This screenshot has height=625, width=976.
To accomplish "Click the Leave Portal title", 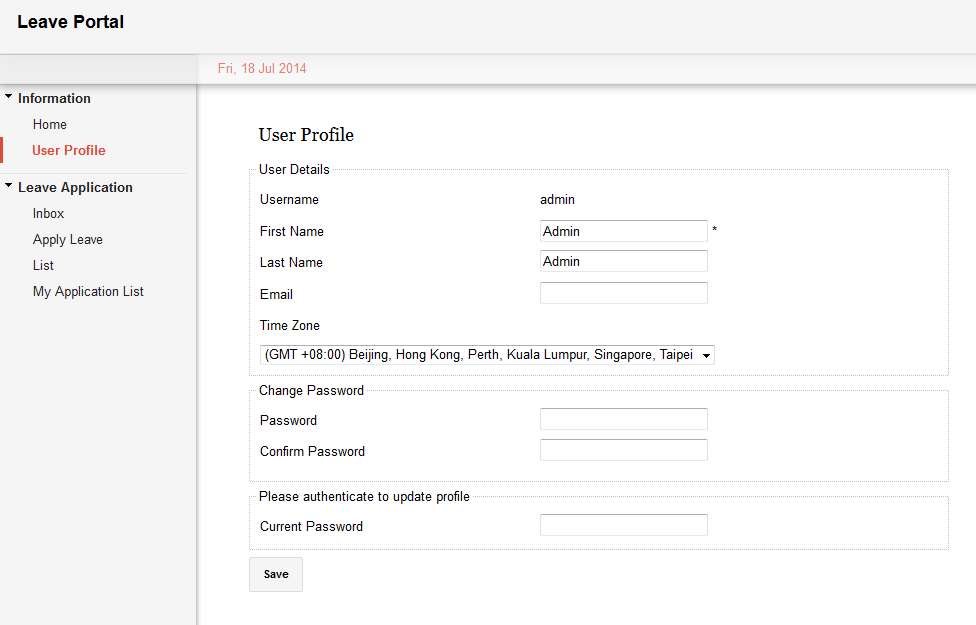I will coord(71,22).
